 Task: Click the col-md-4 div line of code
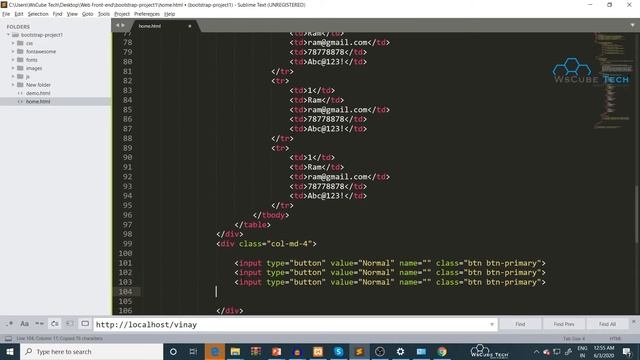pos(267,244)
